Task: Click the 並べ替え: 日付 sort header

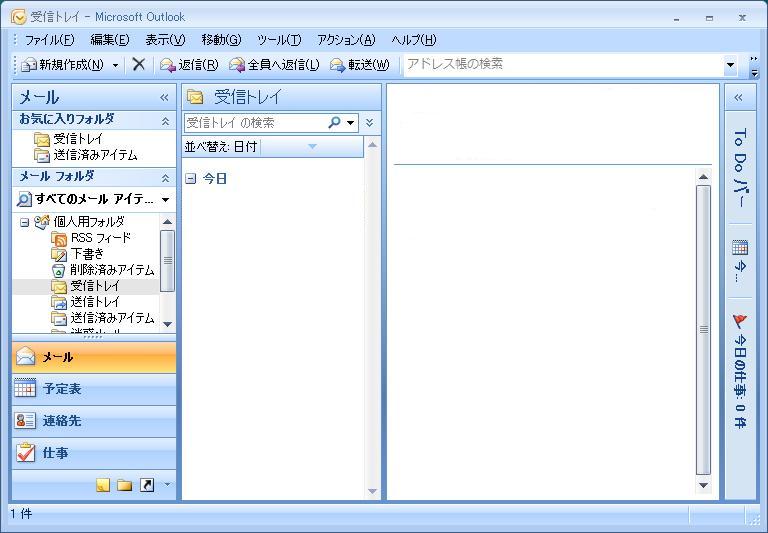Action: [x=222, y=146]
